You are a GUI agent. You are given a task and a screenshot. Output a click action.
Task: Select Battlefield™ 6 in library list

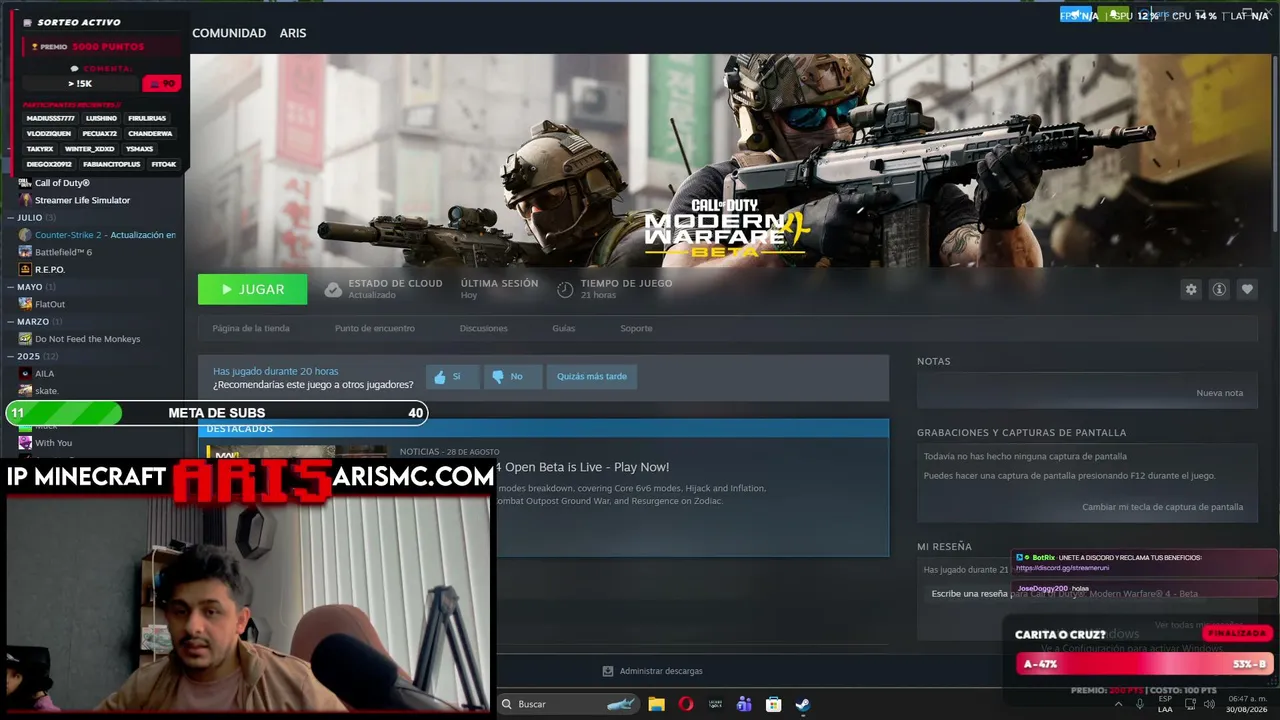[63, 252]
